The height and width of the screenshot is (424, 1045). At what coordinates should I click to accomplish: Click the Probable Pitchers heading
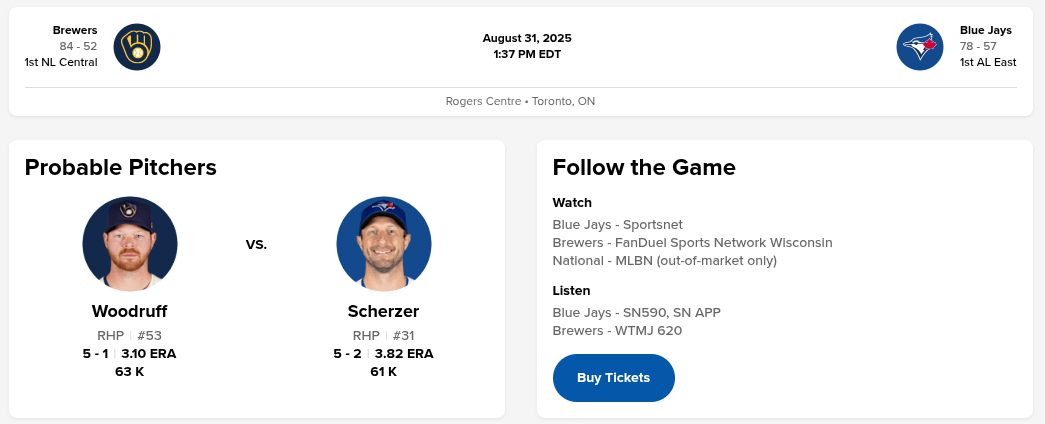point(121,167)
